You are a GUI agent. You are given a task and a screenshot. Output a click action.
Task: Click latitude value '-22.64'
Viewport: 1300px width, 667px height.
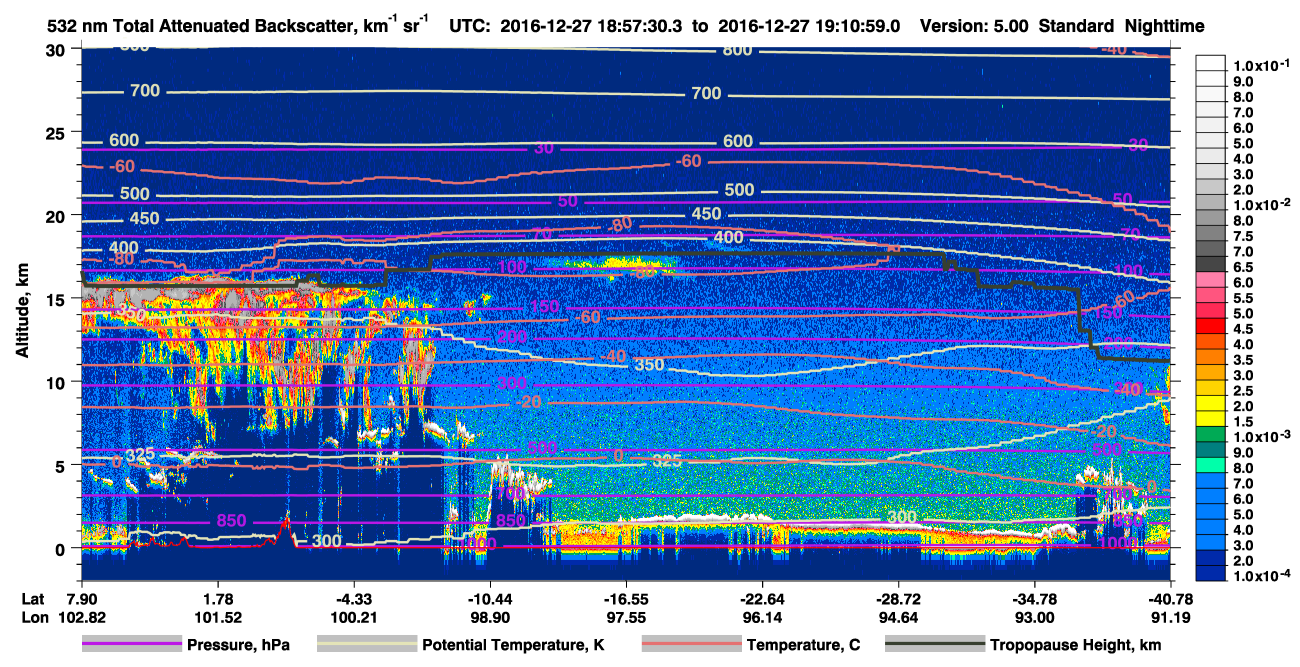click(762, 599)
